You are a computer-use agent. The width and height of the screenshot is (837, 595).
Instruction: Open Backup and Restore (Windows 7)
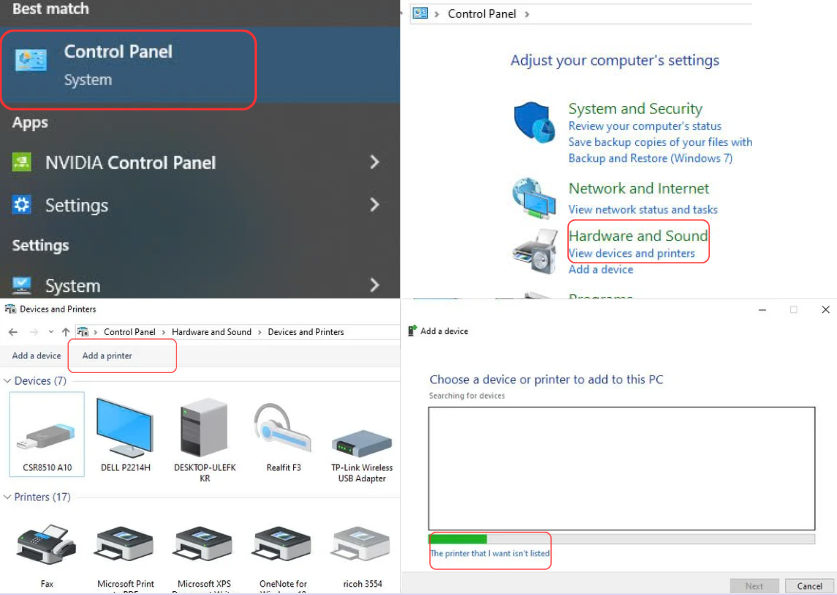(x=650, y=158)
